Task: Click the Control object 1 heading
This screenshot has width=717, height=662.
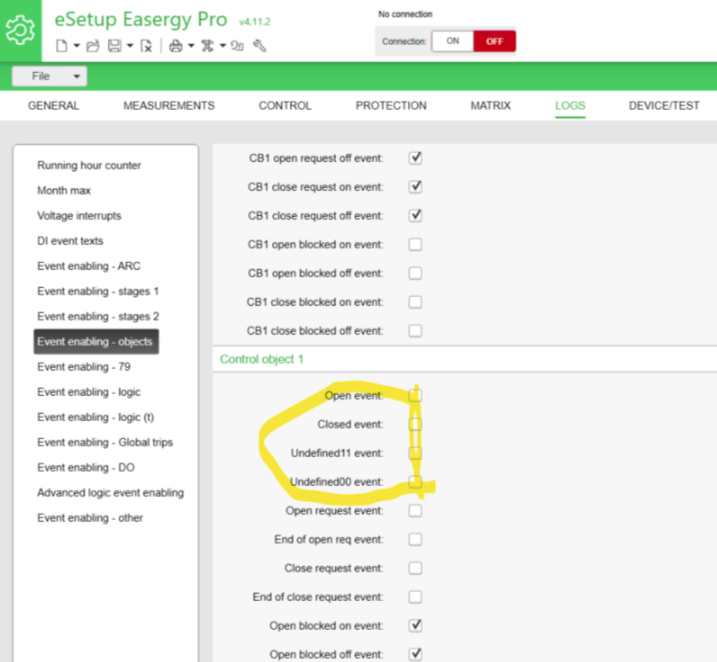Action: (262, 359)
